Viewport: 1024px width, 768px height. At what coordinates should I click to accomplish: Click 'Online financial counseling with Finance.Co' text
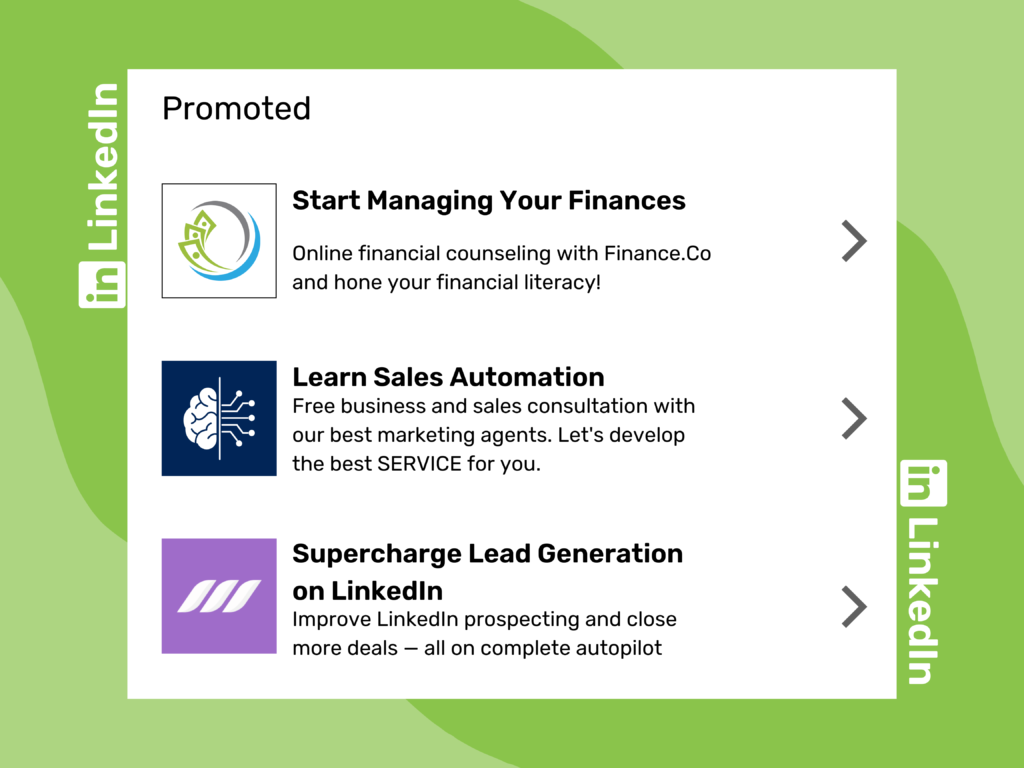[501, 254]
